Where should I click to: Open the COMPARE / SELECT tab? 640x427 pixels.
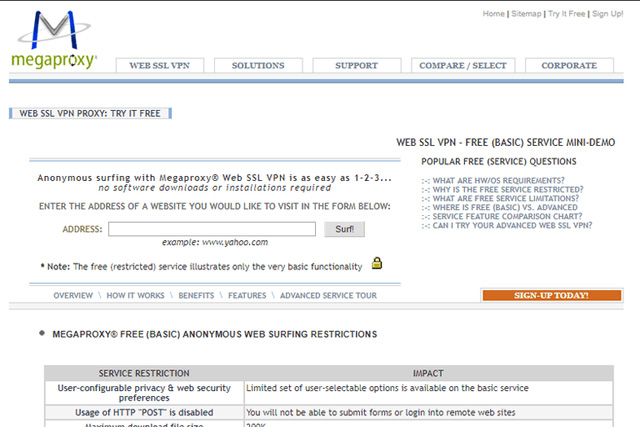click(463, 65)
